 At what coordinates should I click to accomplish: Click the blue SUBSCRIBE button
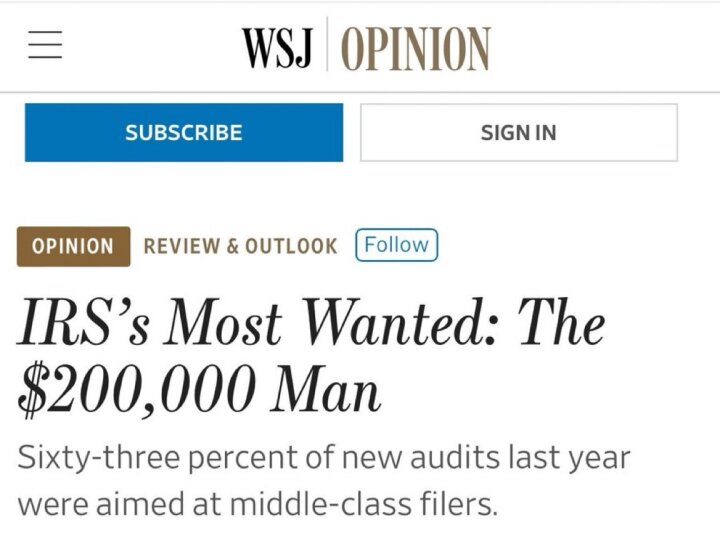click(184, 132)
